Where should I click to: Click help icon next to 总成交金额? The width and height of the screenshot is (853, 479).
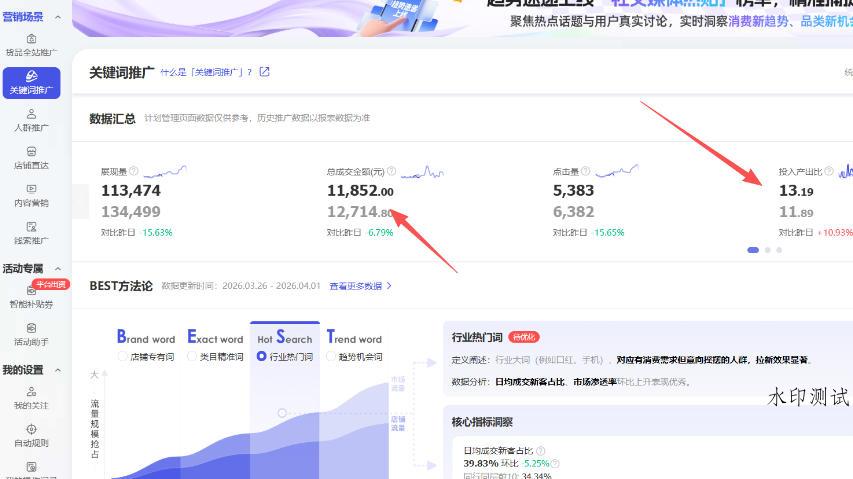(391, 171)
